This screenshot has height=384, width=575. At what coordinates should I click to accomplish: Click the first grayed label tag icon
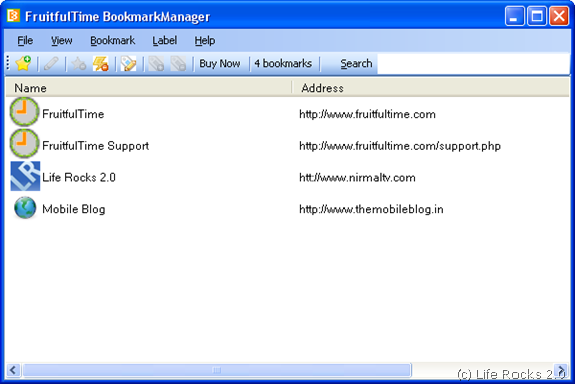coord(156,63)
